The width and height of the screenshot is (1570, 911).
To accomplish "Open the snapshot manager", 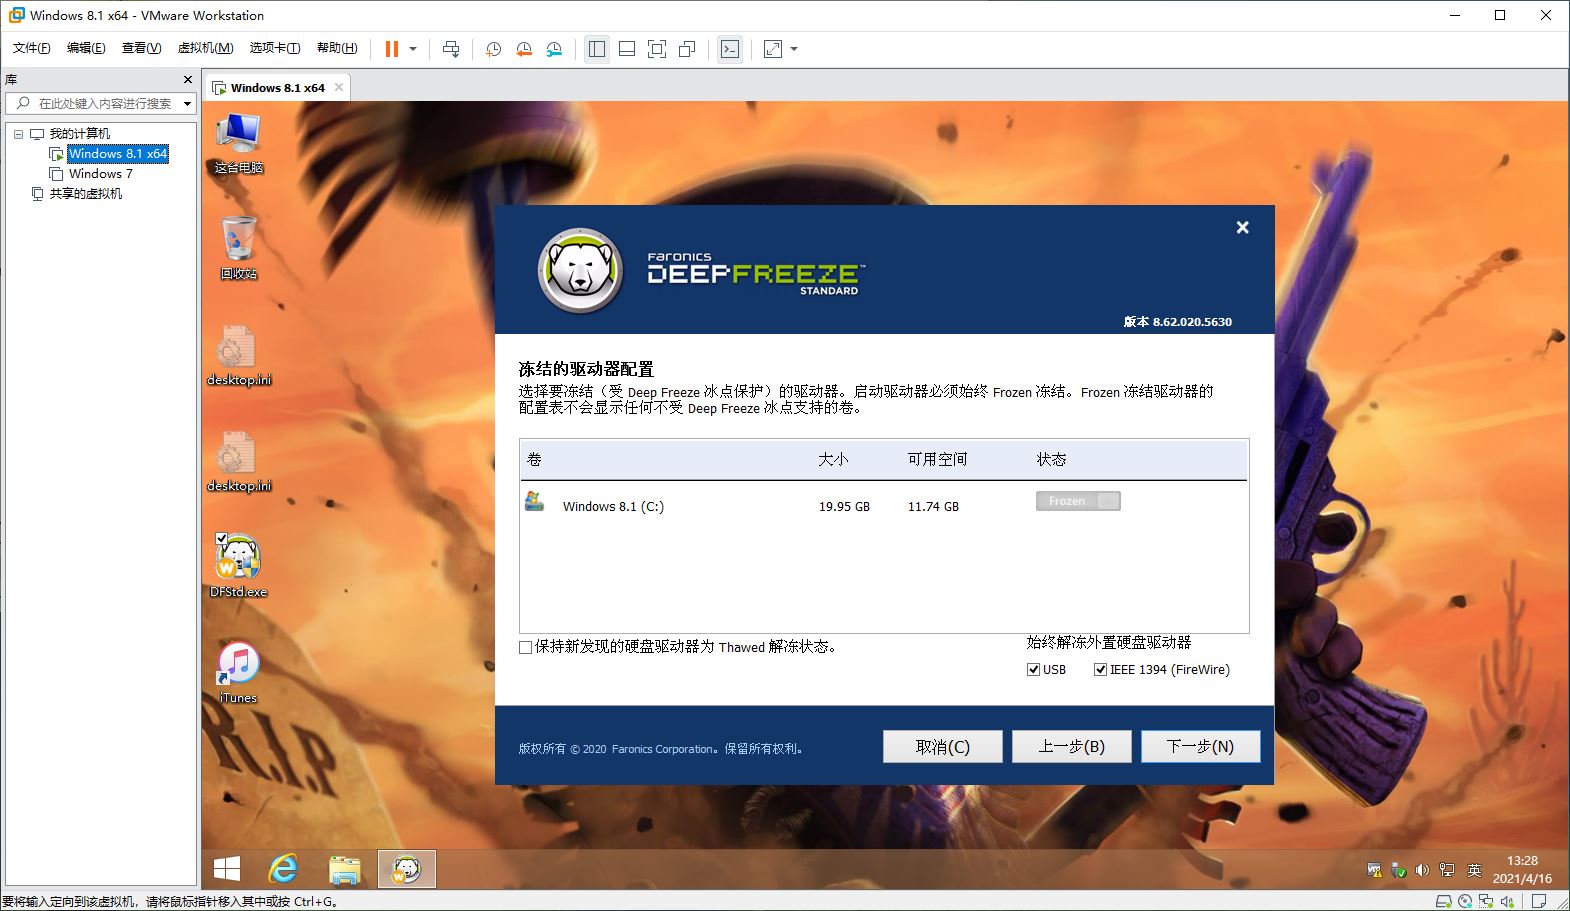I will point(554,49).
